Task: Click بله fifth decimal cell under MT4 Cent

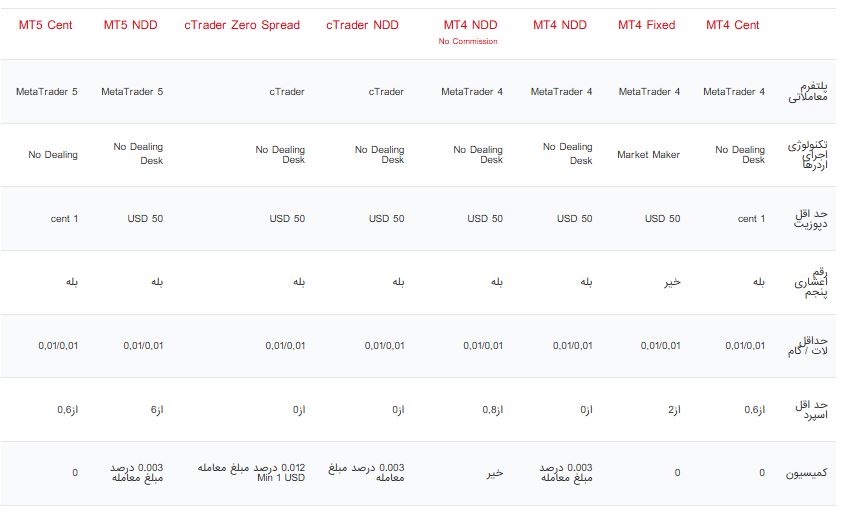Action: pos(759,282)
